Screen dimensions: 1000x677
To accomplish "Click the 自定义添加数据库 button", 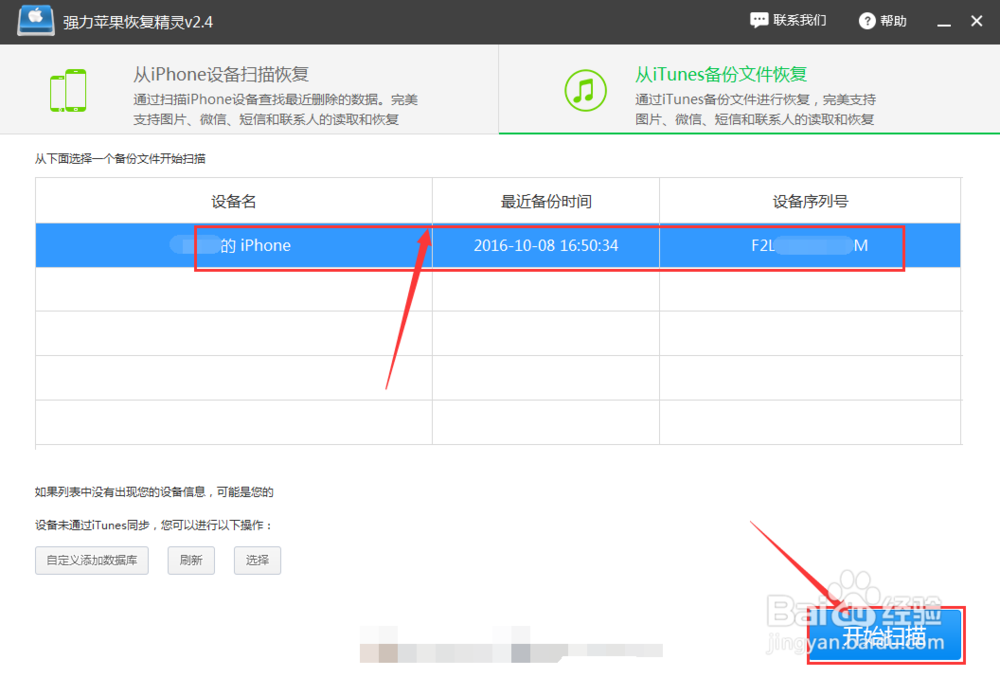I will [x=92, y=560].
